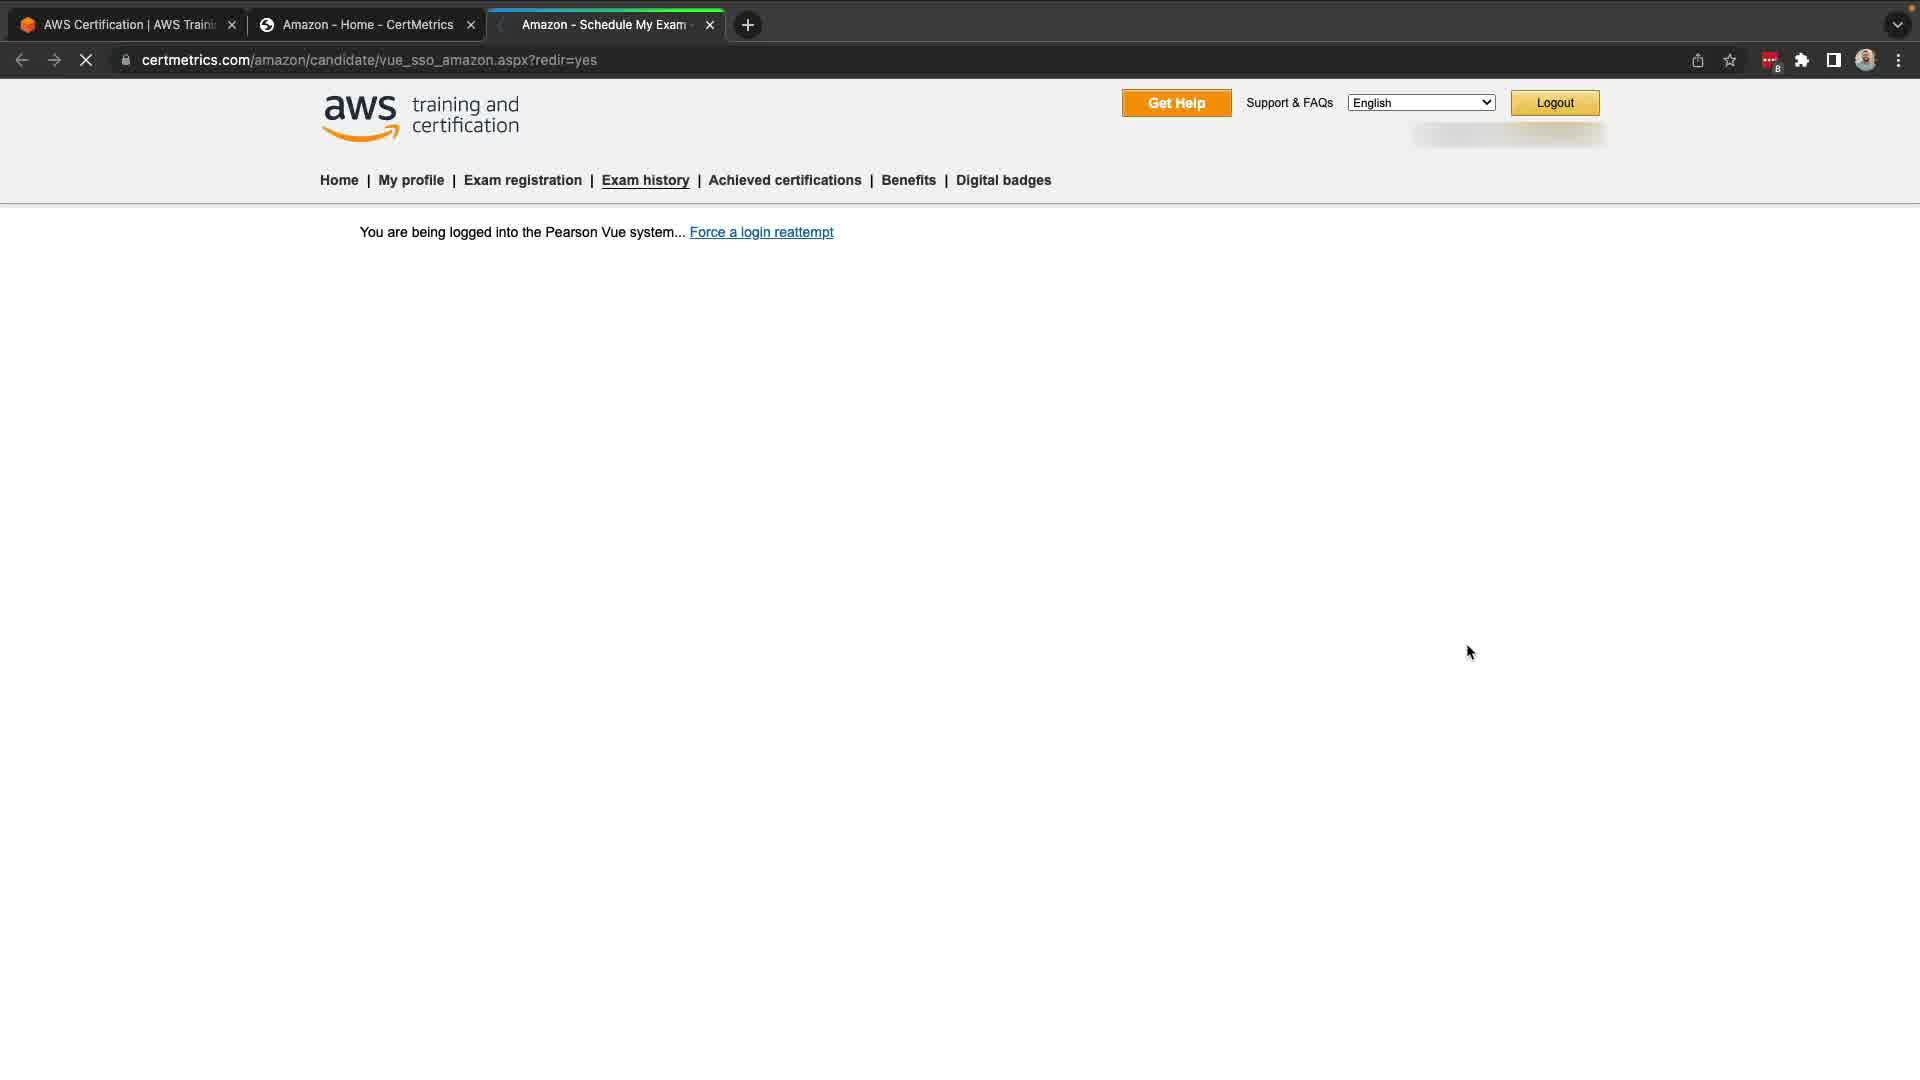
Task: Open the side panel icon
Action: [1833, 60]
